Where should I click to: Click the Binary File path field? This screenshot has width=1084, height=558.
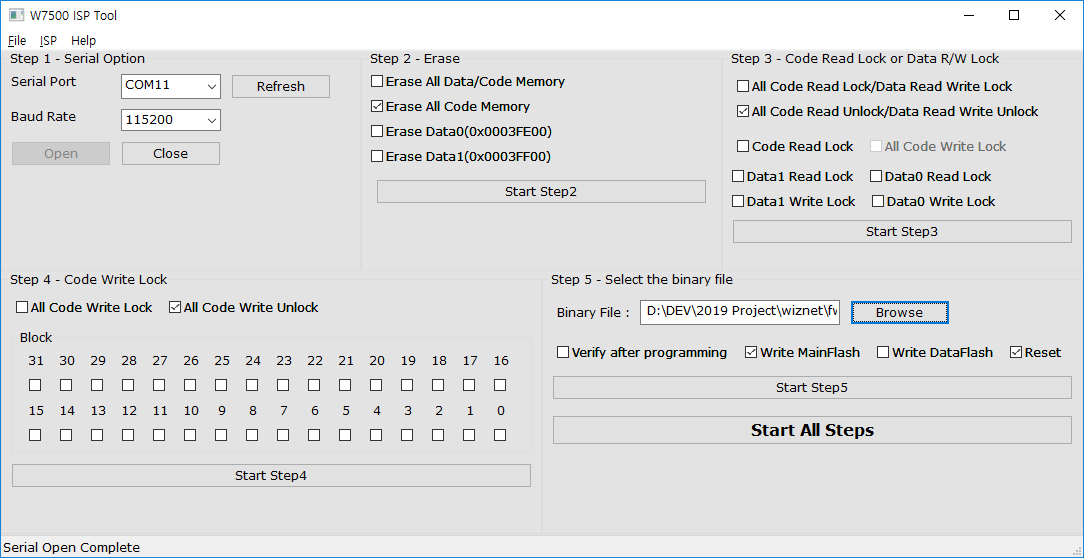[740, 312]
